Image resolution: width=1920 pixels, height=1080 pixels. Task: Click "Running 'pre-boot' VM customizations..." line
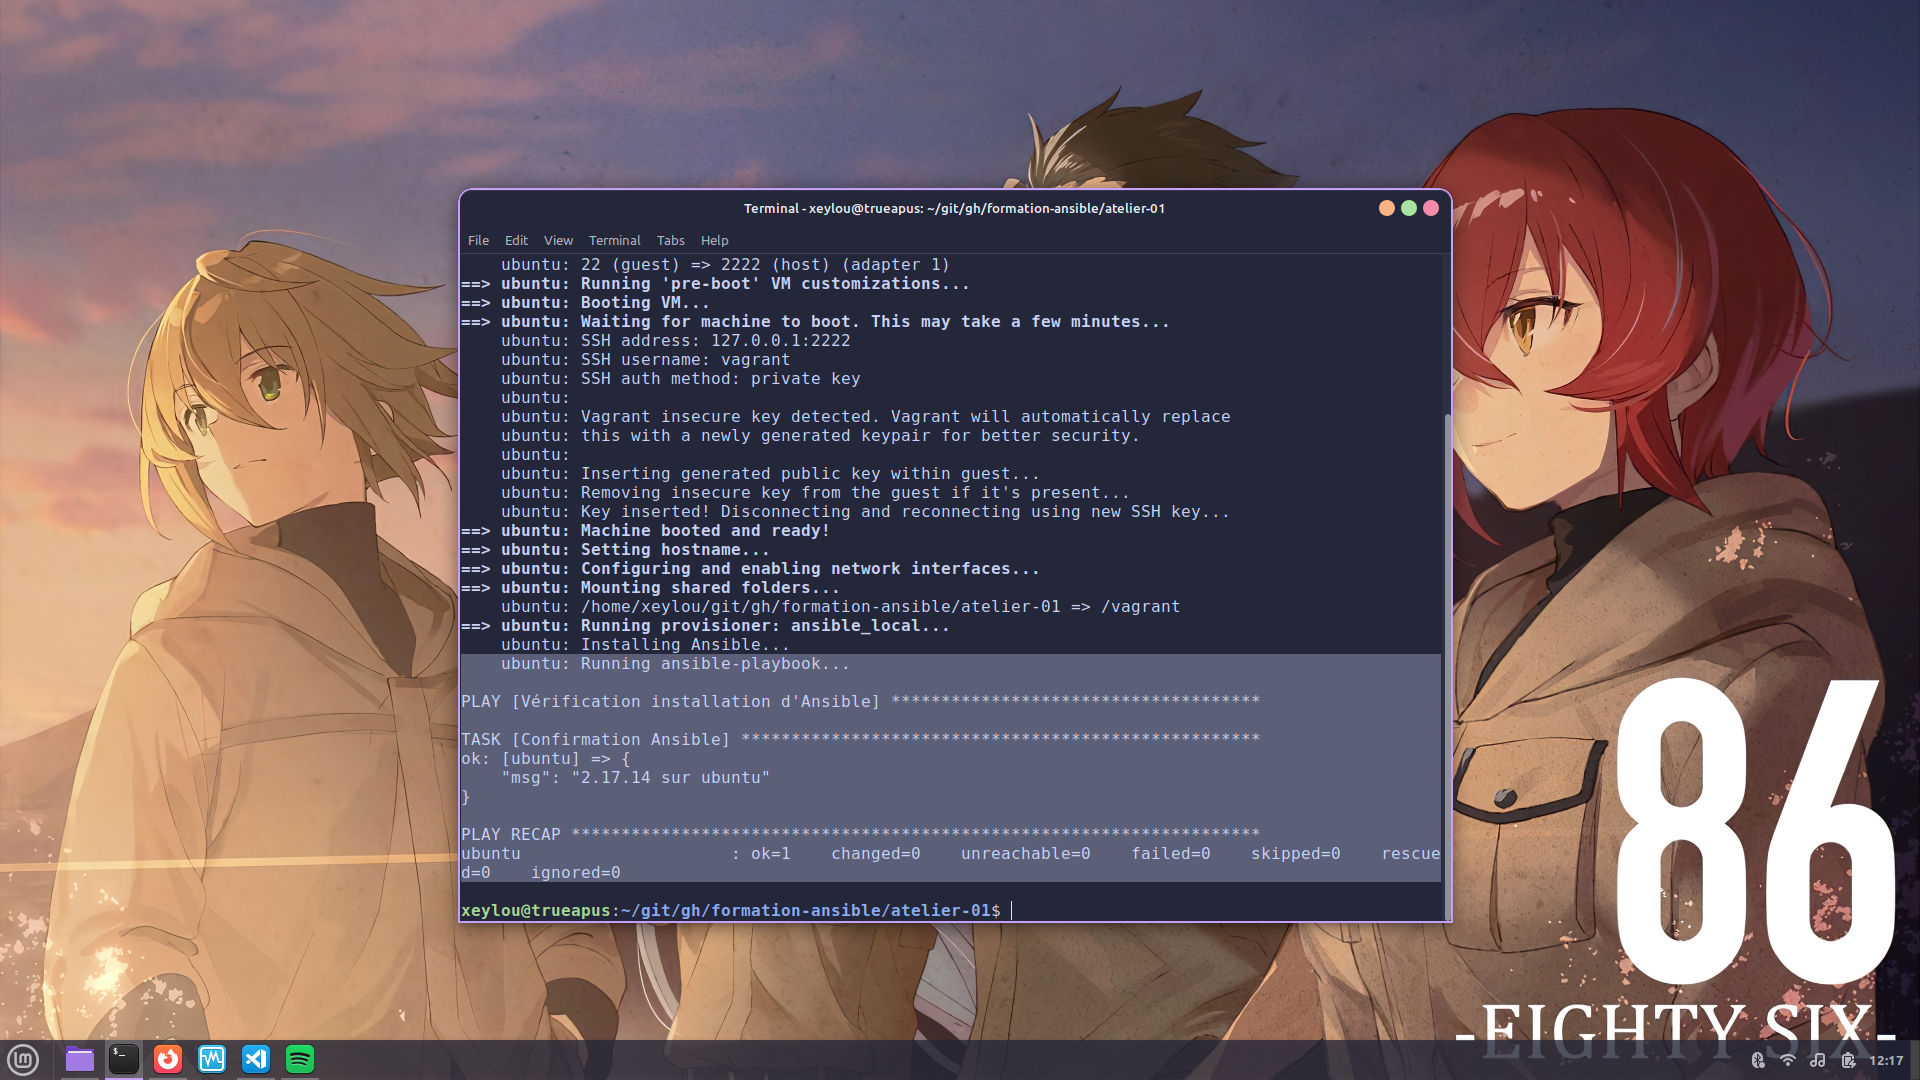pyautogui.click(x=715, y=283)
